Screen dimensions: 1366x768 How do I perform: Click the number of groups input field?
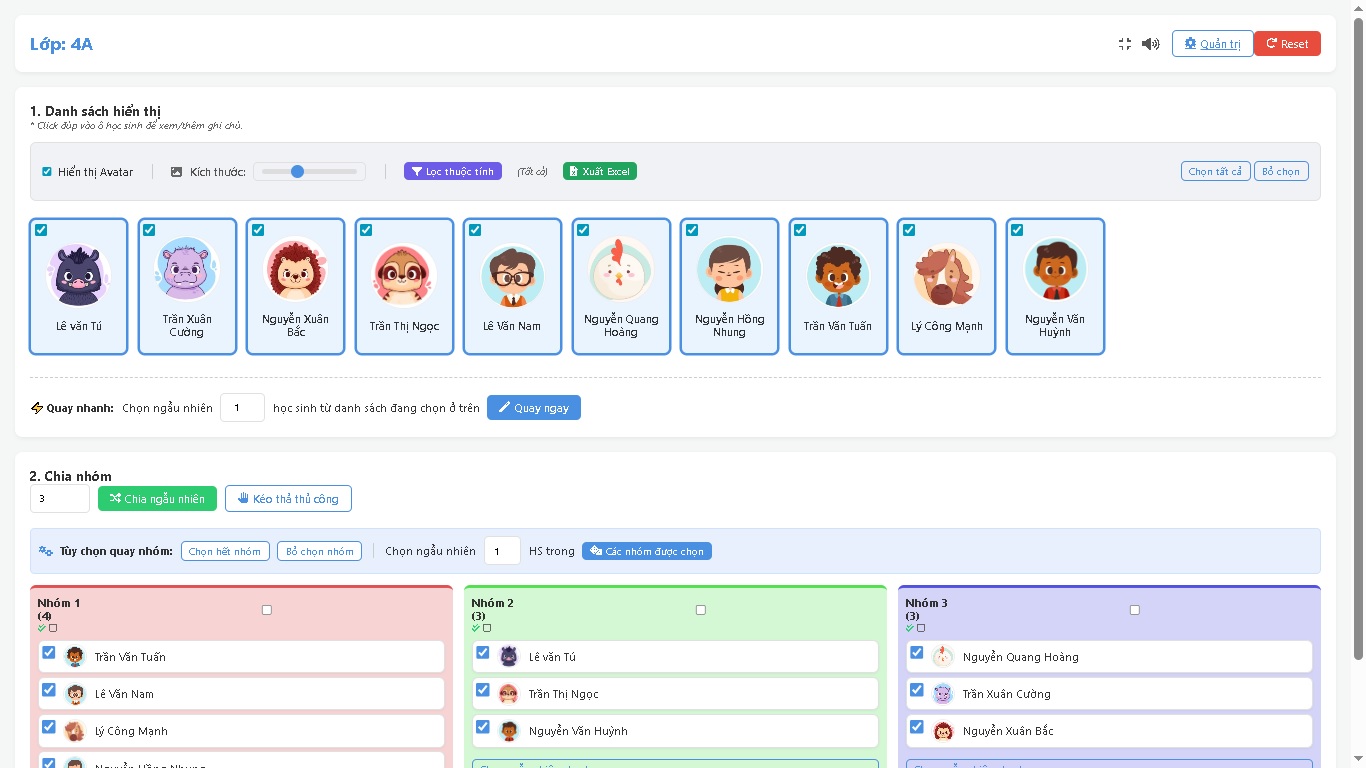[x=60, y=498]
